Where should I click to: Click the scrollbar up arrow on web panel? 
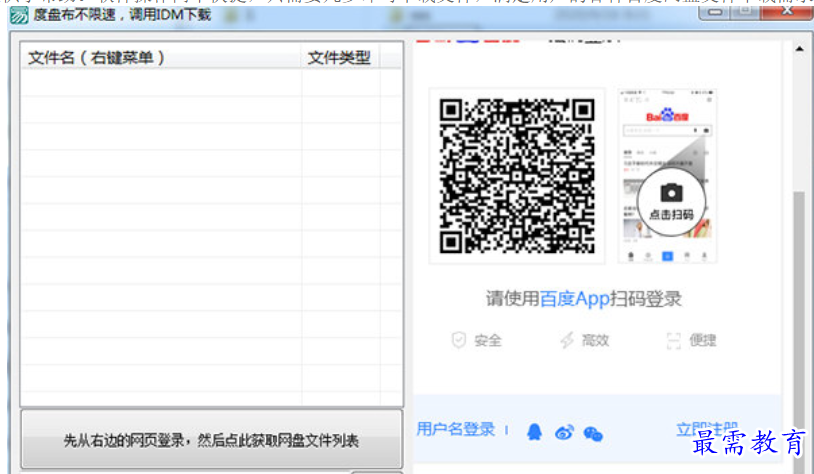pos(799,49)
